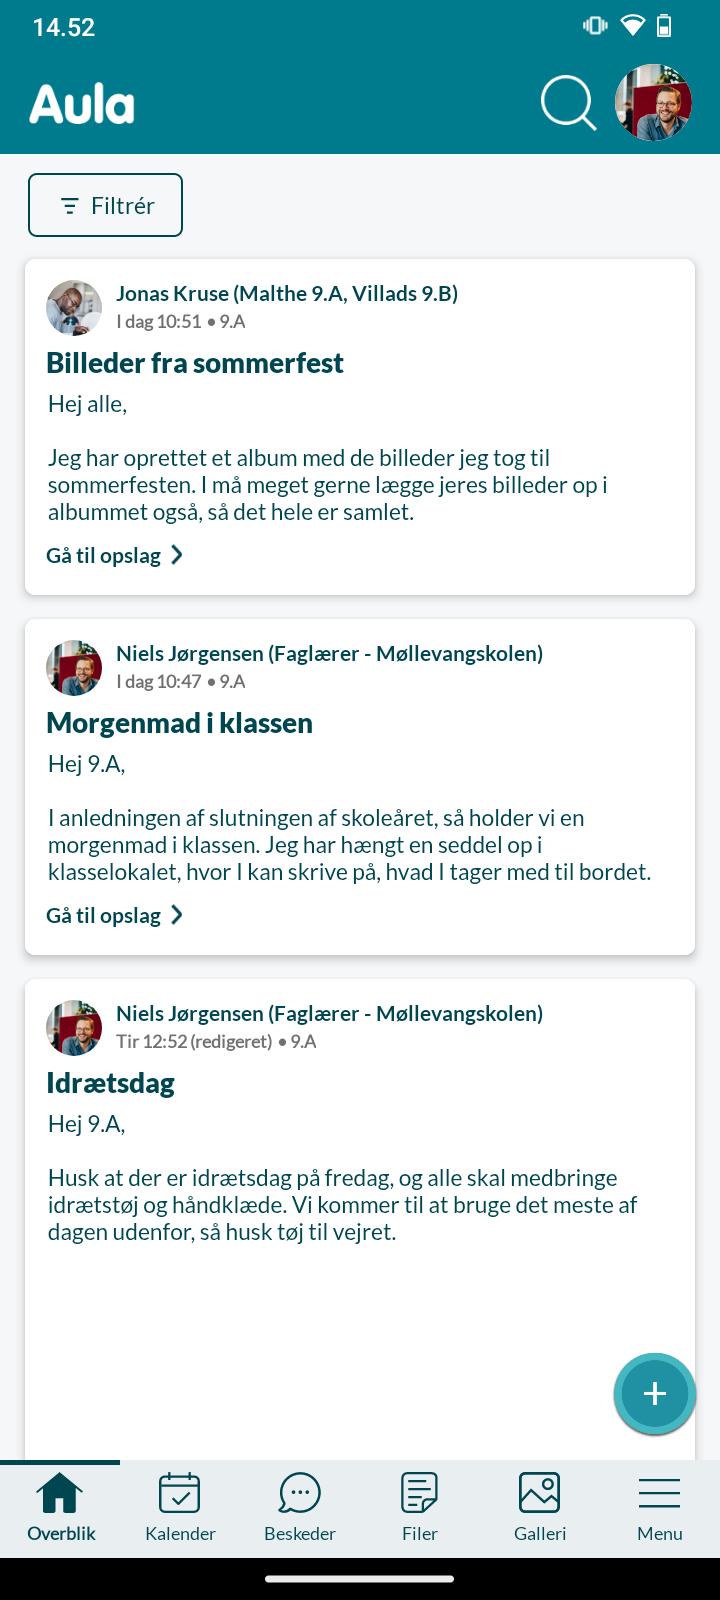Open the Kalender tab
The width and height of the screenshot is (720, 1600).
pos(180,1507)
